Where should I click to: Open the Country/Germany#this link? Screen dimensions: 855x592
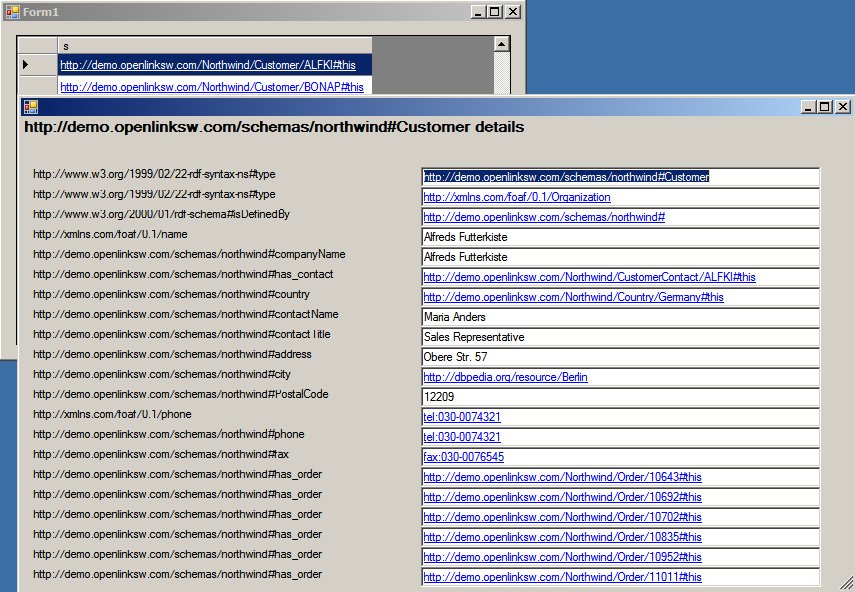[x=573, y=297]
